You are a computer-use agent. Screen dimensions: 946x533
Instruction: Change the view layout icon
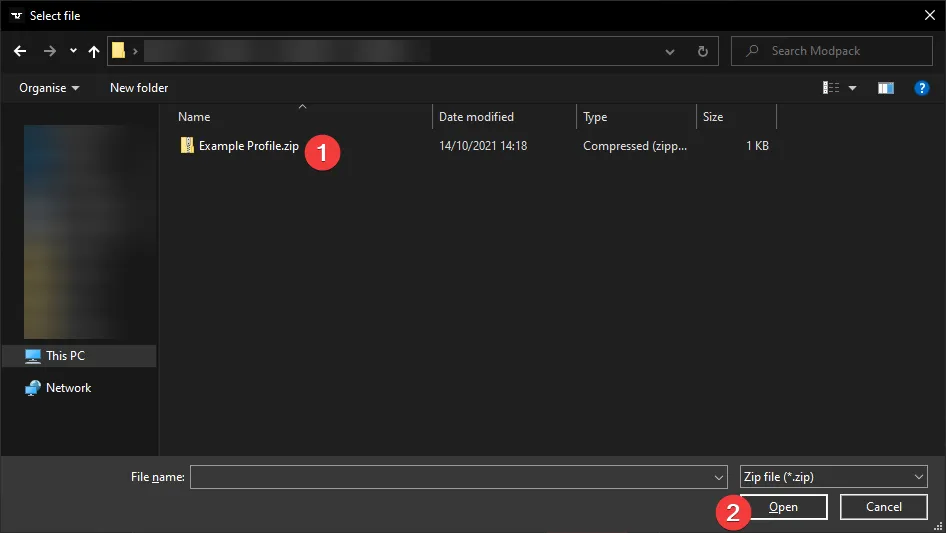(831, 88)
